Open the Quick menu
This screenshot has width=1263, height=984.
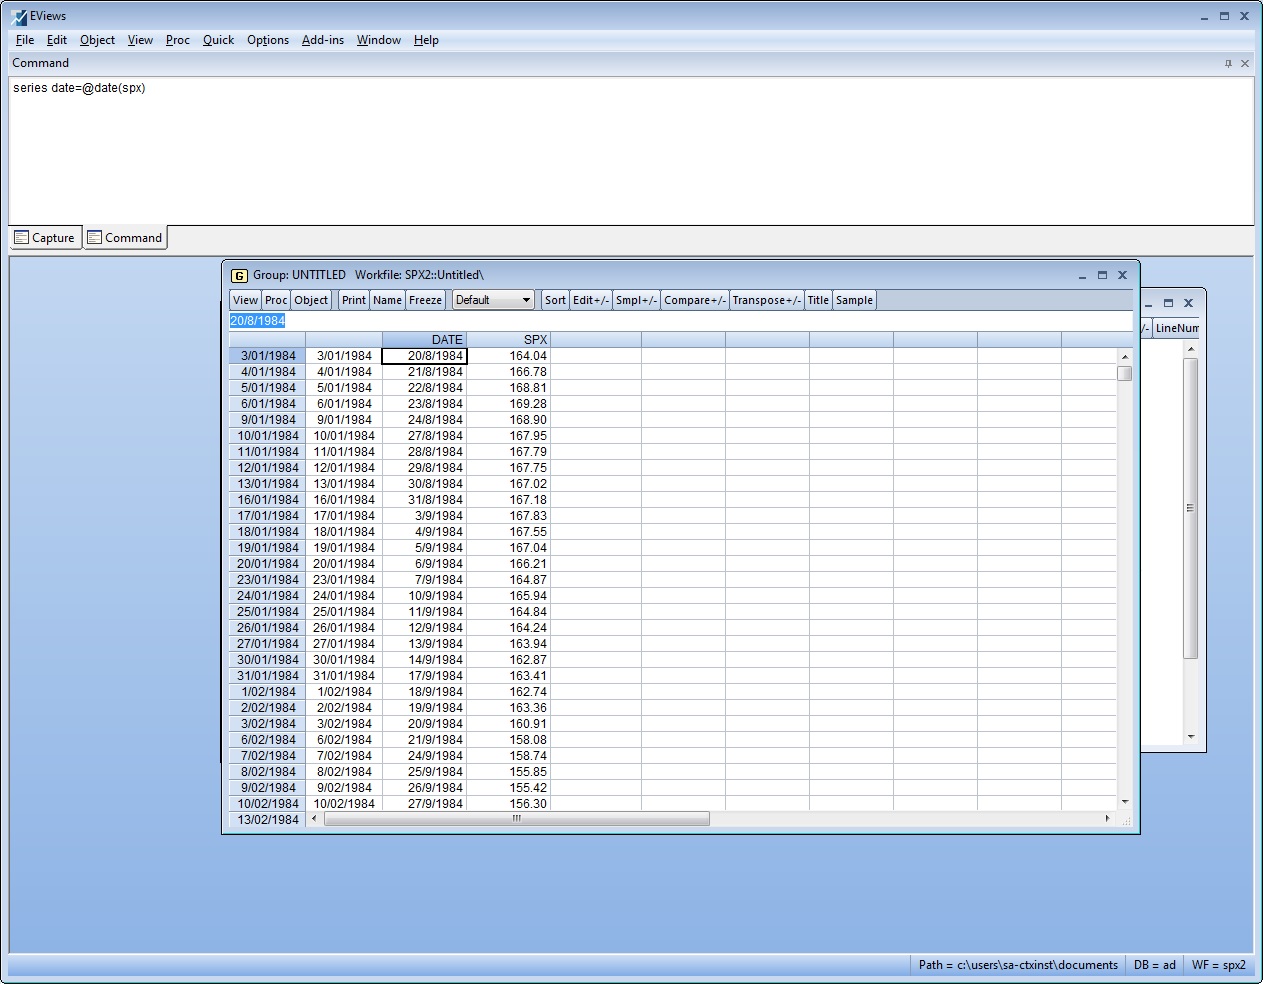tap(218, 40)
